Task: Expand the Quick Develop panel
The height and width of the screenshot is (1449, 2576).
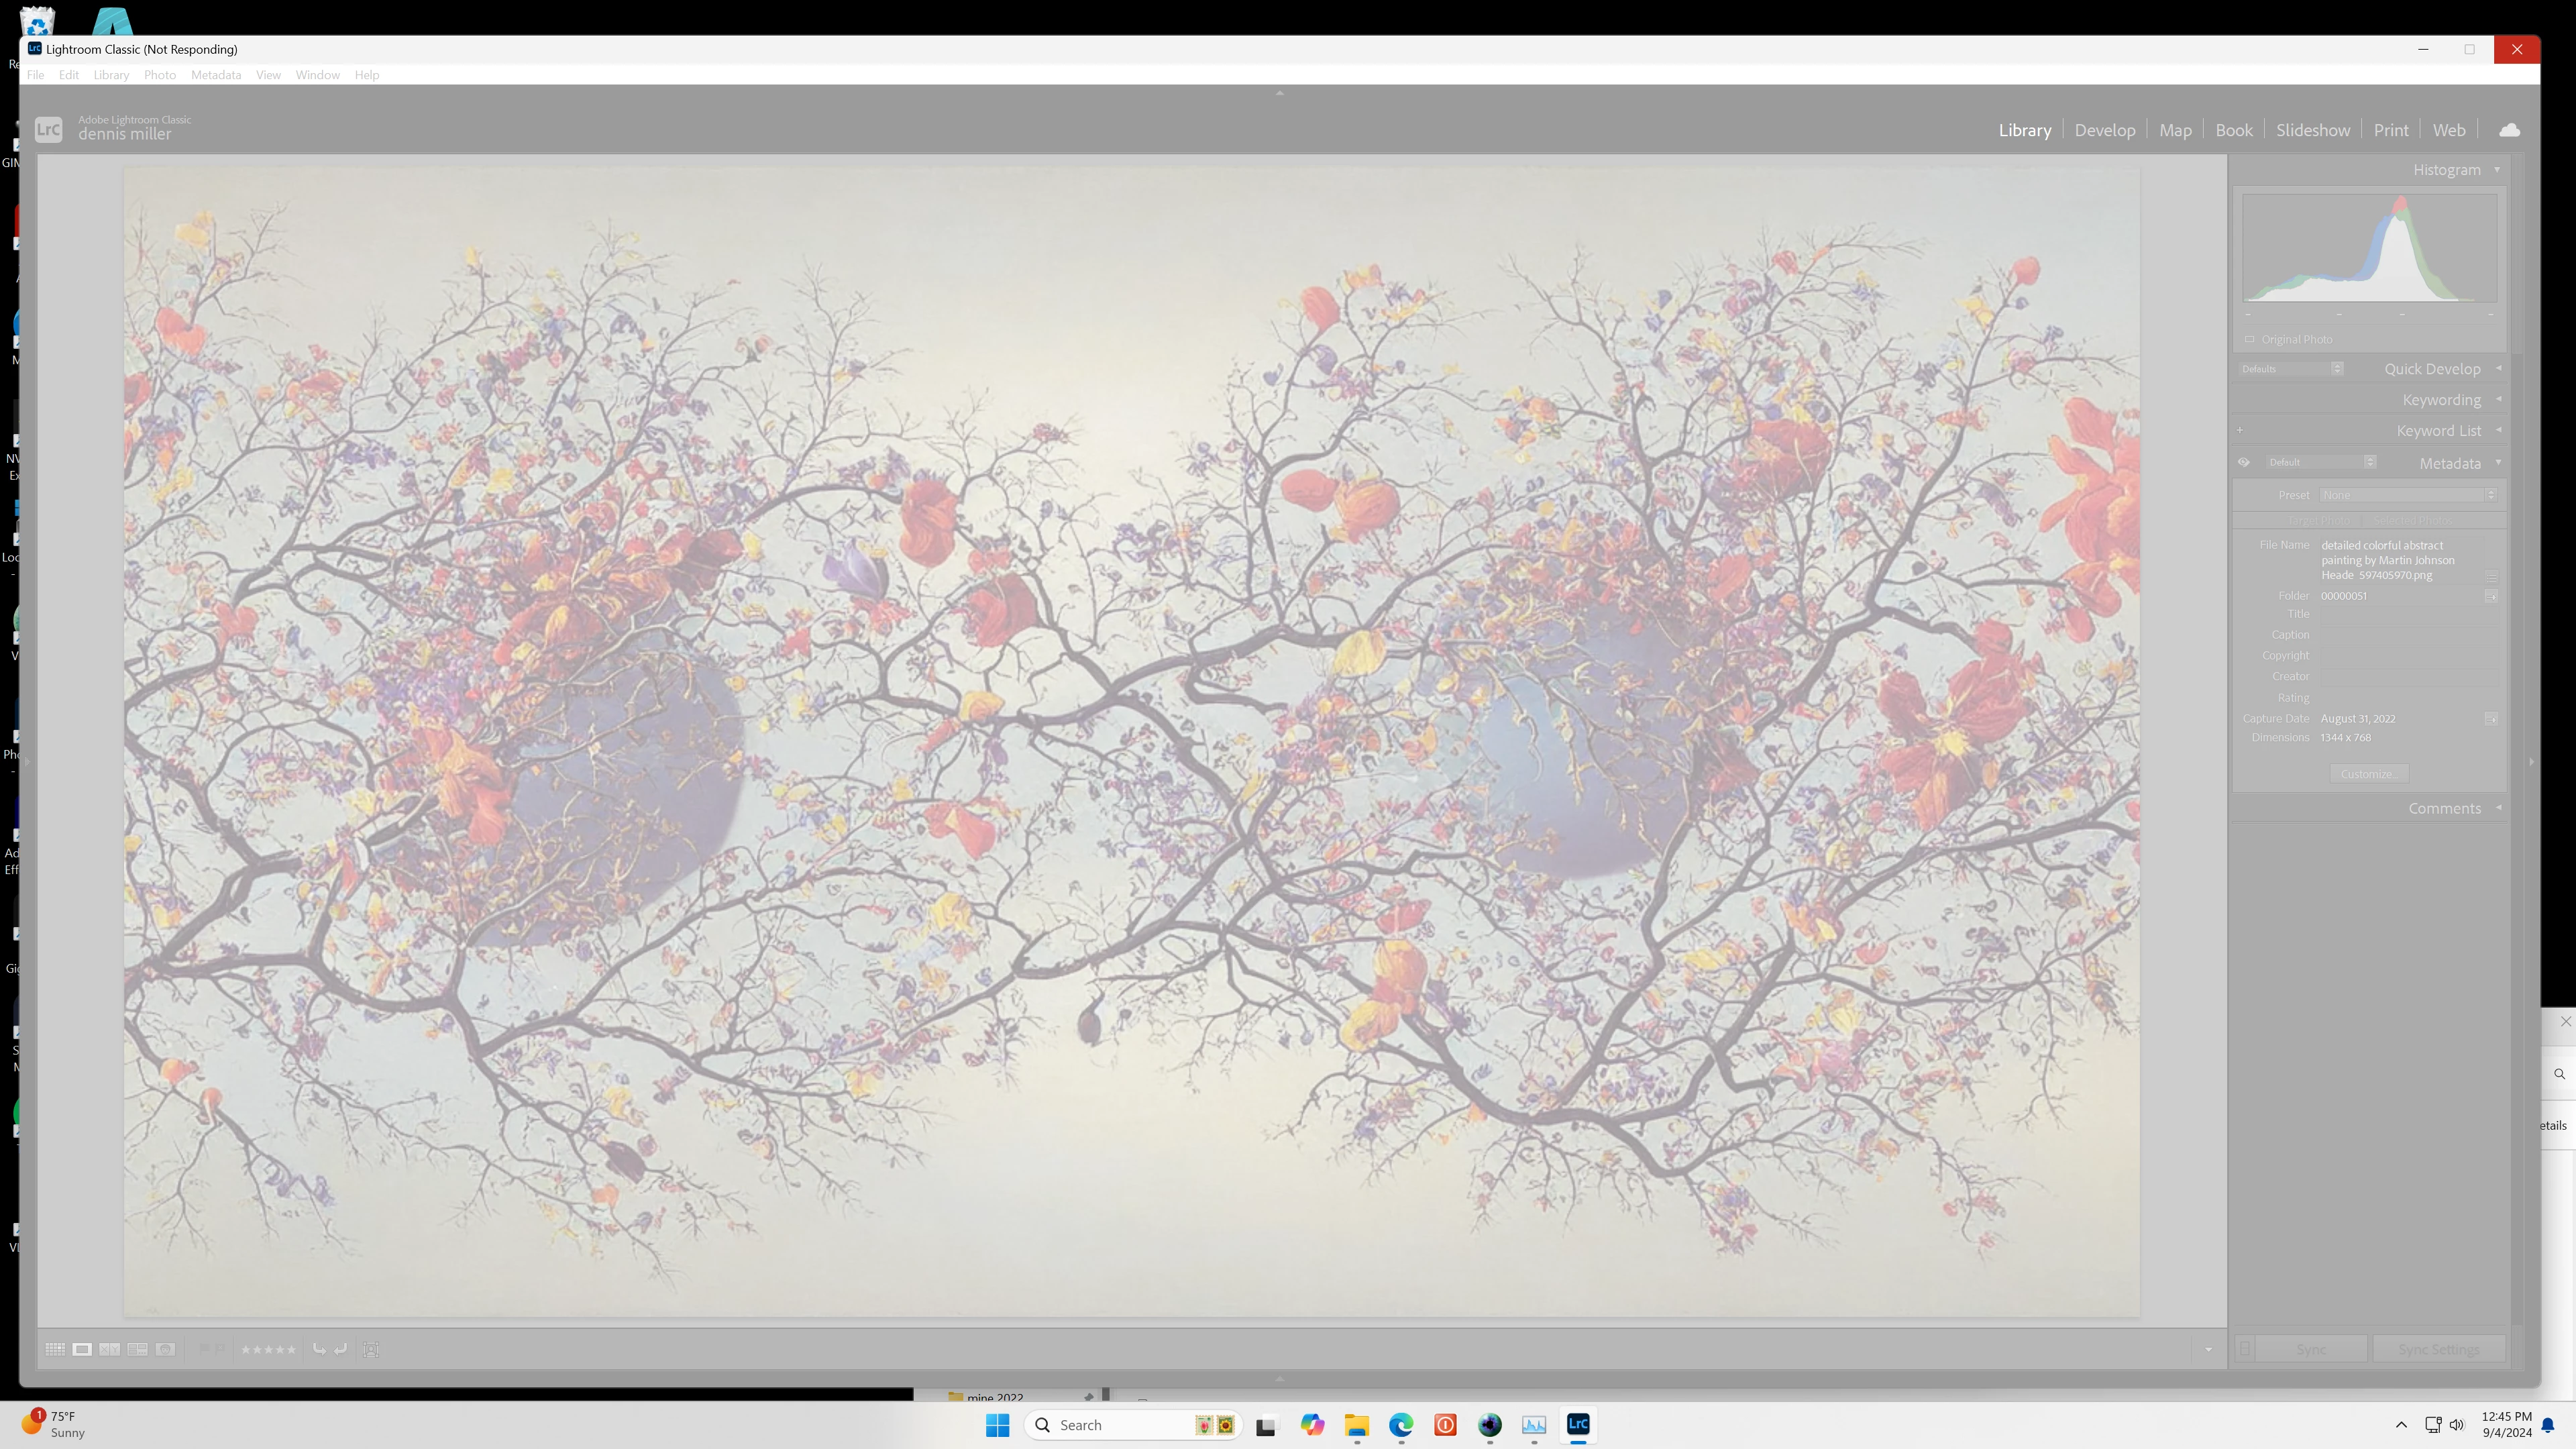Action: pyautogui.click(x=2498, y=368)
